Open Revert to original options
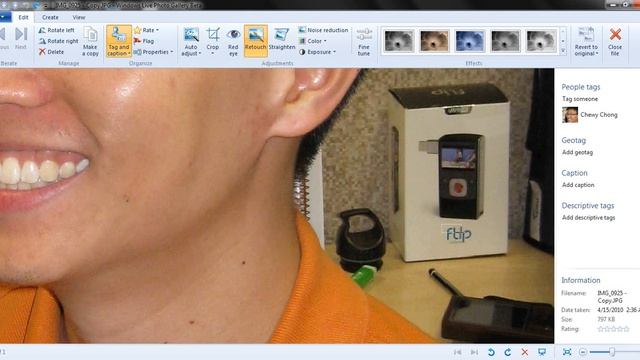Screen dimensions: 640x360 click(586, 41)
